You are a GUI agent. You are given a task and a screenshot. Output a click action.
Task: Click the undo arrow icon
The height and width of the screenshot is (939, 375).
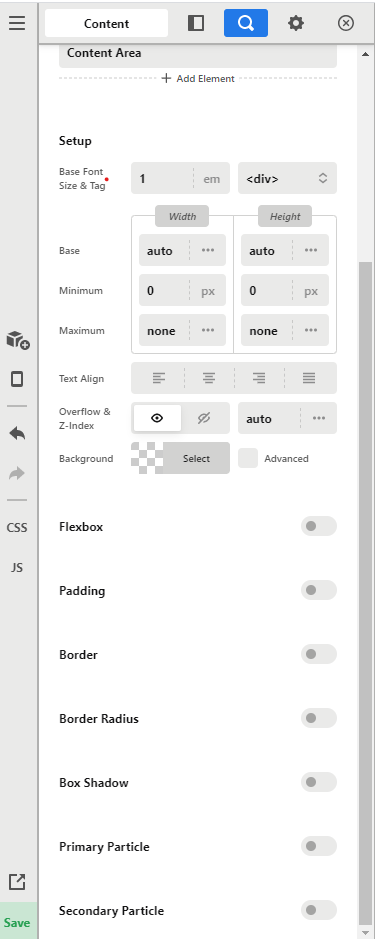tap(17, 434)
